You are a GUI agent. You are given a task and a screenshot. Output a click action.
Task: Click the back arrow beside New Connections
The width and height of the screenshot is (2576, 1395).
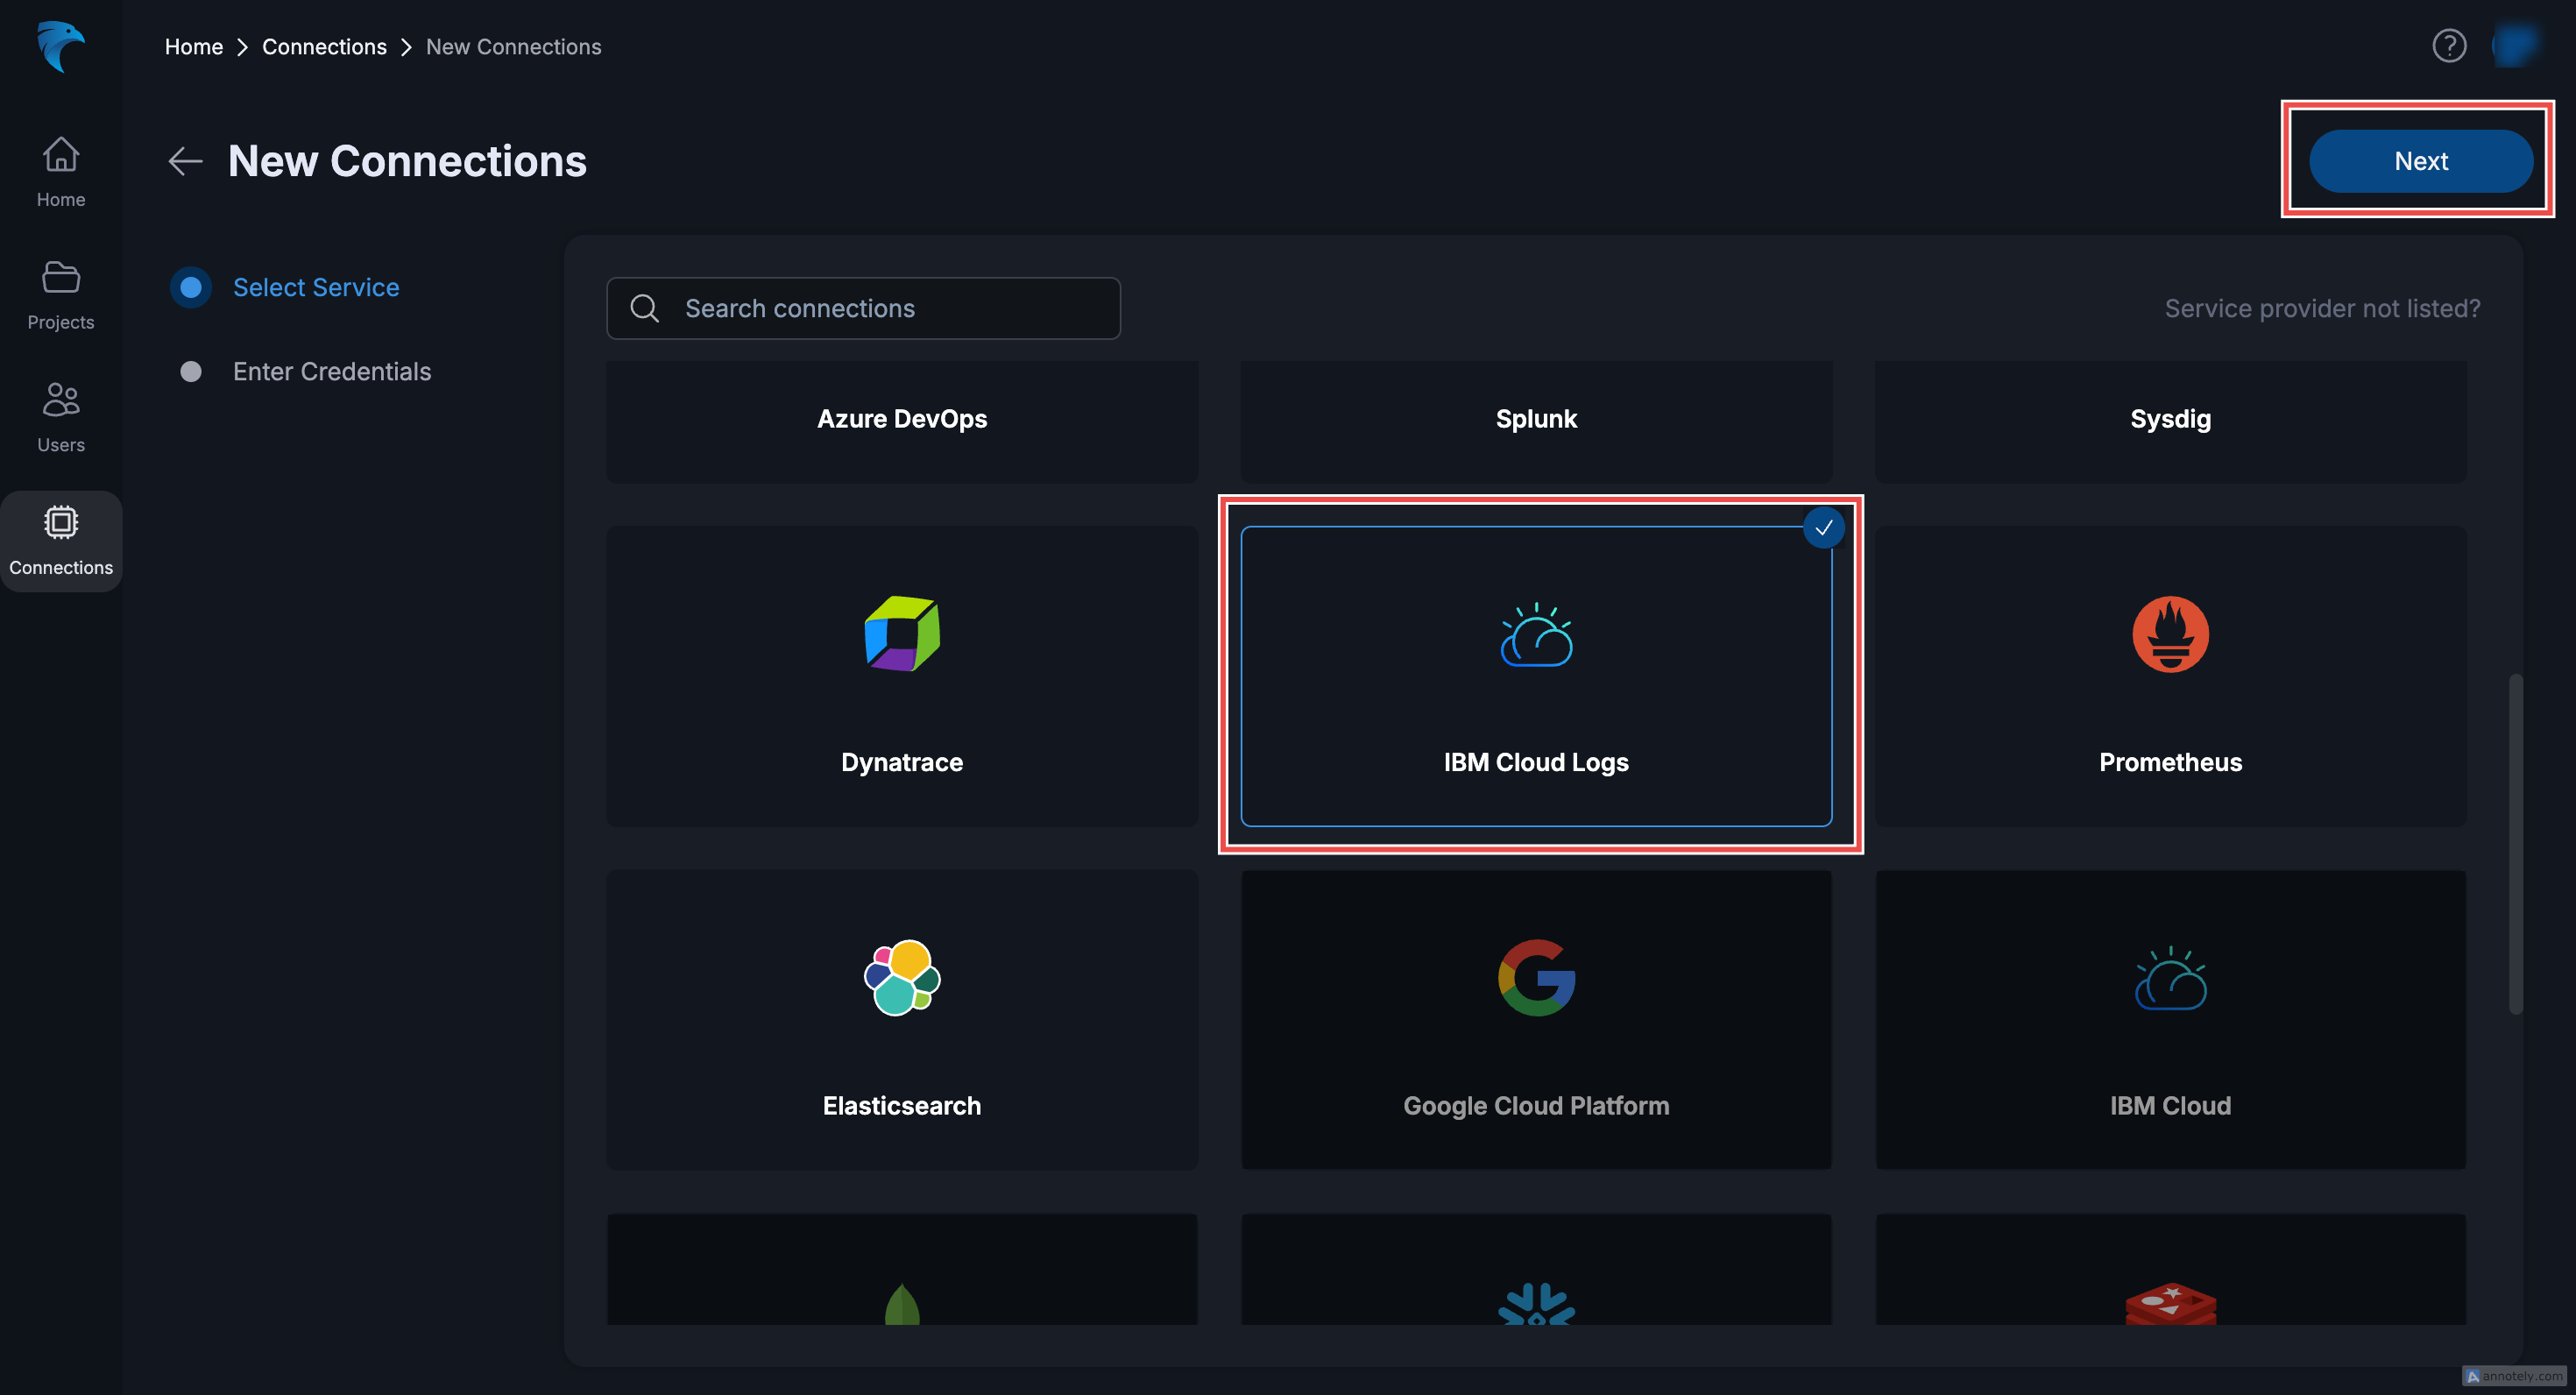[184, 161]
